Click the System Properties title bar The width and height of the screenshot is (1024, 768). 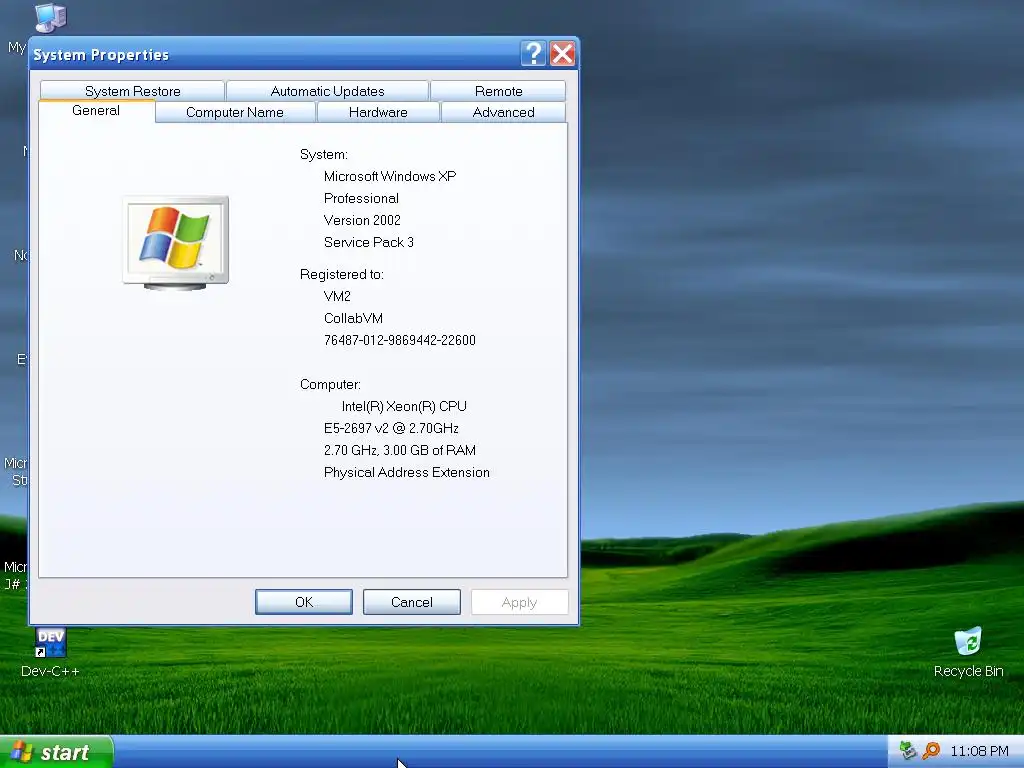tap(274, 54)
